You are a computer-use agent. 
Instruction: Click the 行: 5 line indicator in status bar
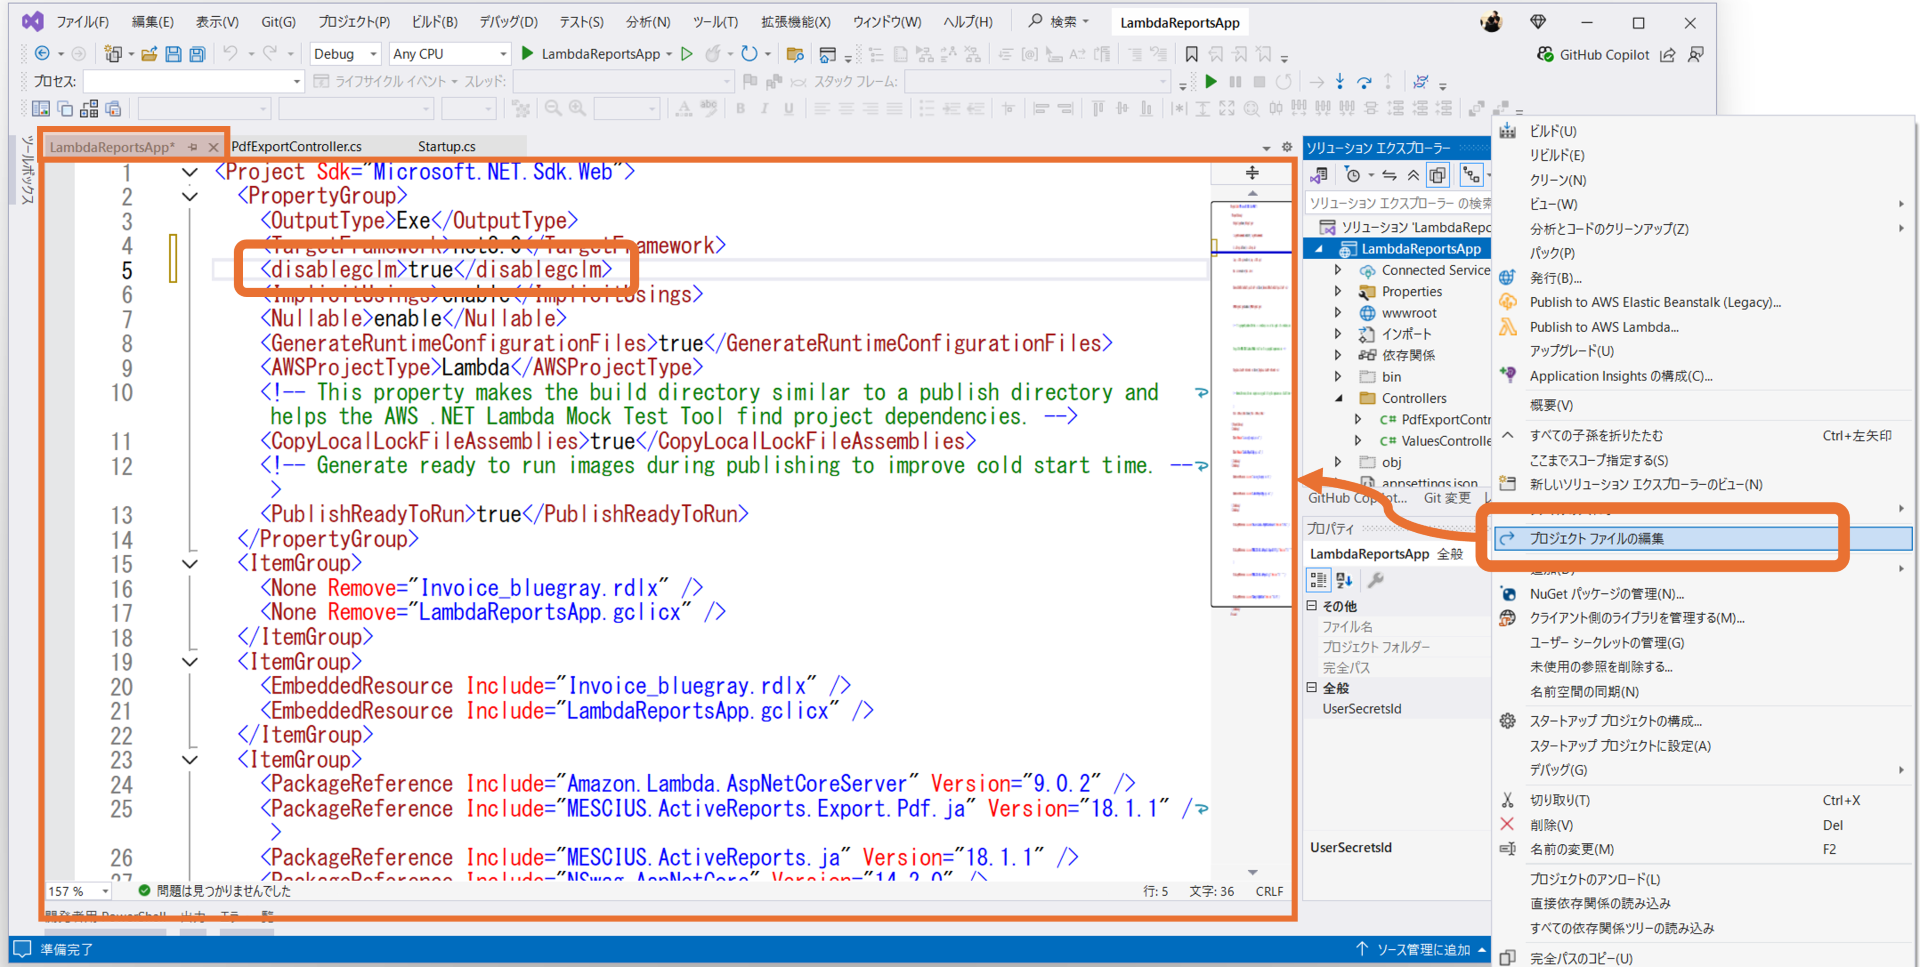(x=1155, y=891)
